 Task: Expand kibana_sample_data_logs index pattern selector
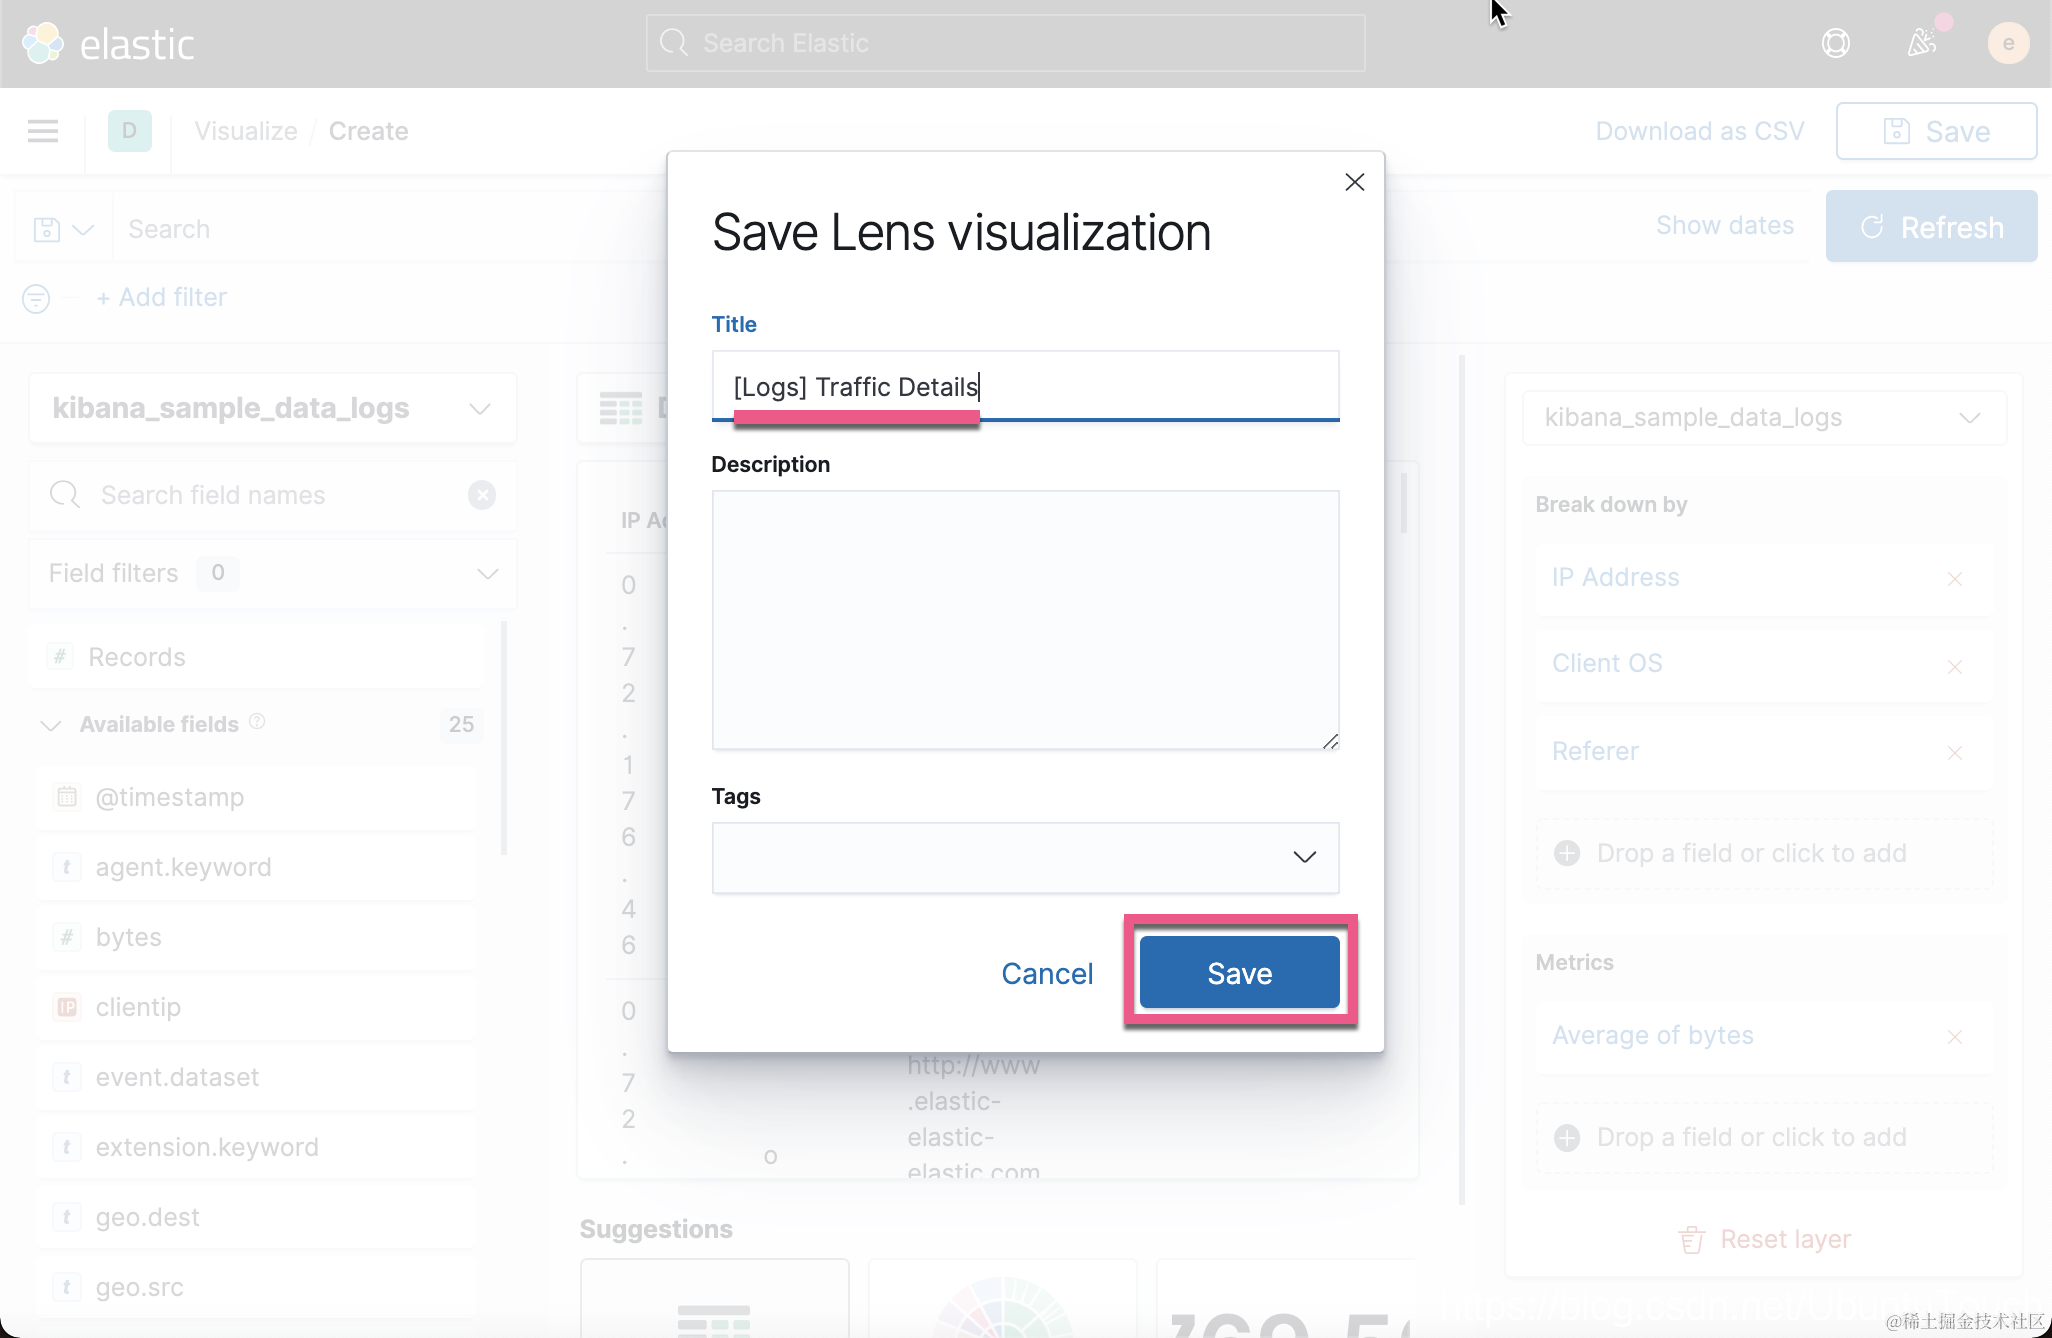[x=272, y=408]
